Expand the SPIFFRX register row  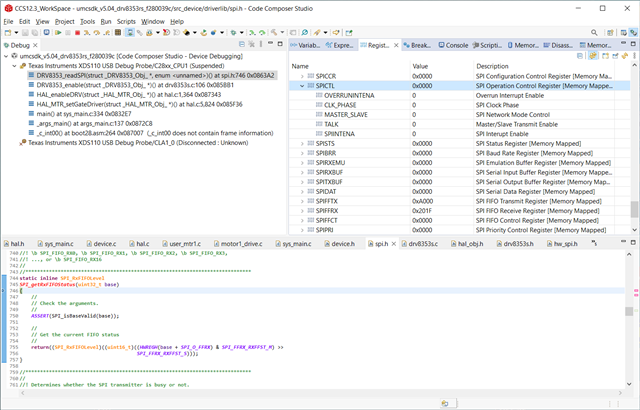302,211
